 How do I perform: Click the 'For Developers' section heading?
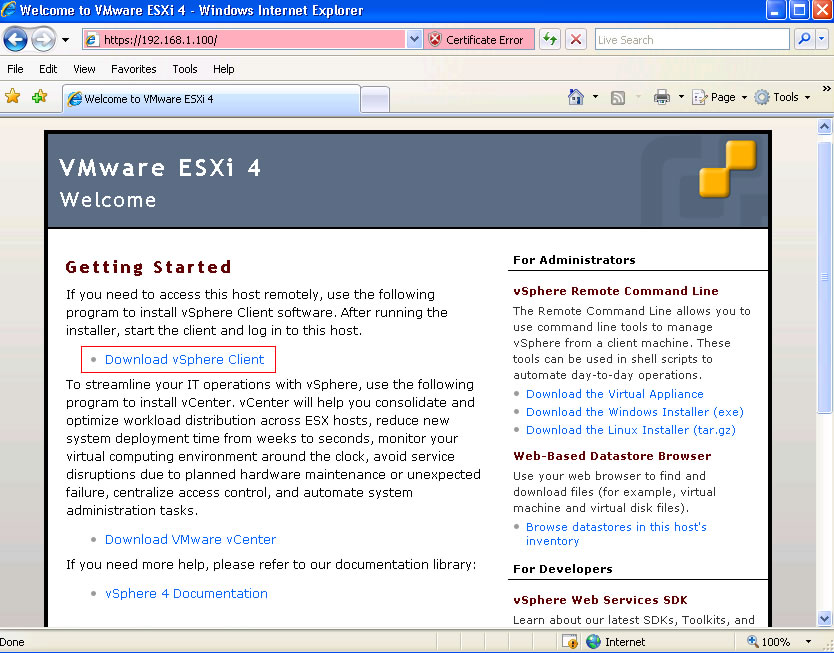pos(563,569)
